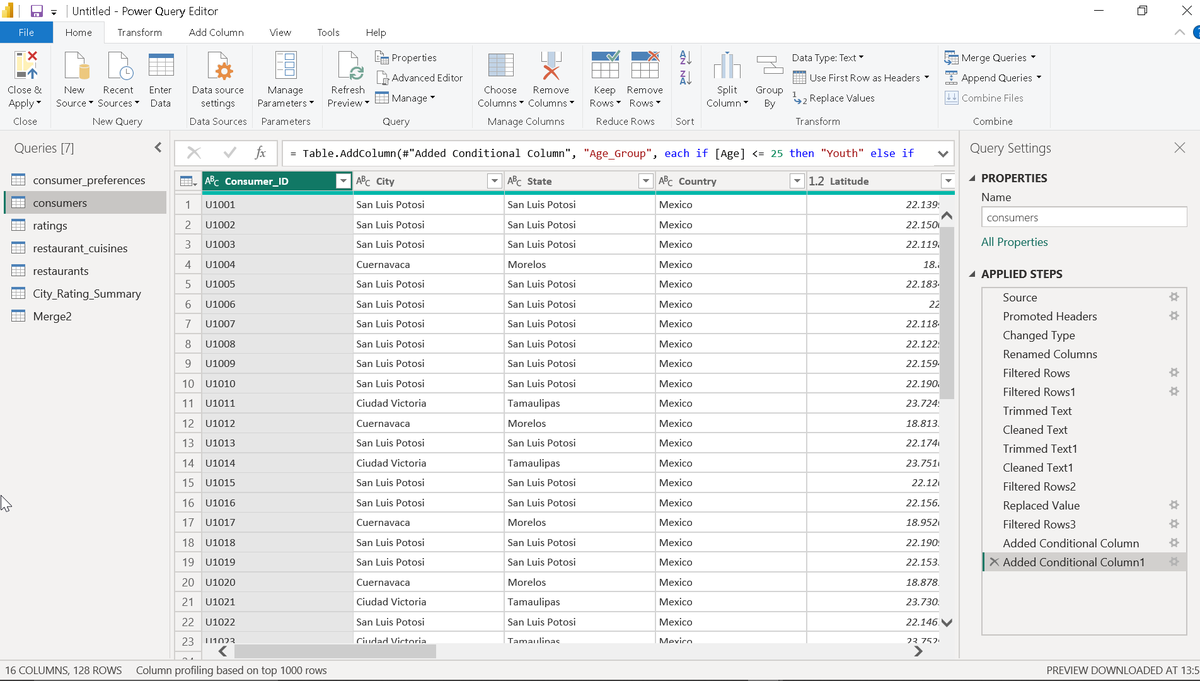The image size is (1200, 681).
Task: Open the City column filter dropdown
Action: [x=494, y=181]
